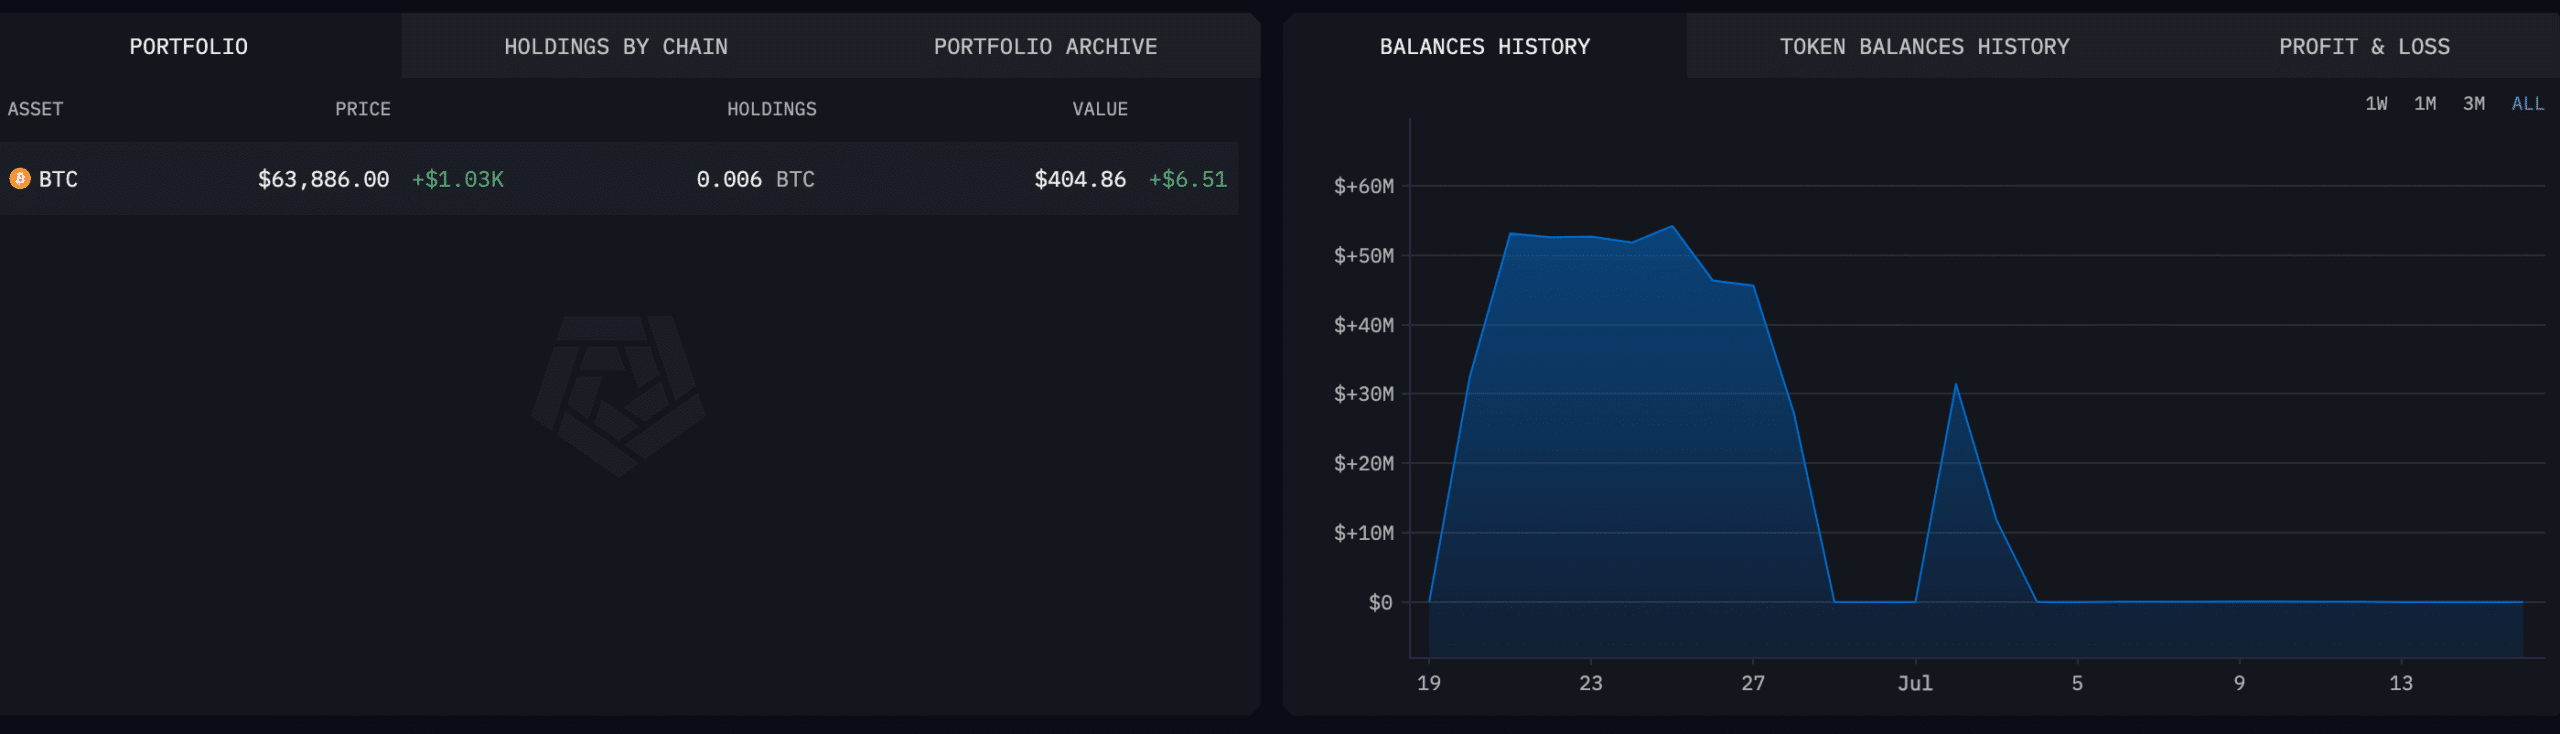Screen dimensions: 2560x734
Task: Click the Bitcoin coin icon
Action: 20,179
